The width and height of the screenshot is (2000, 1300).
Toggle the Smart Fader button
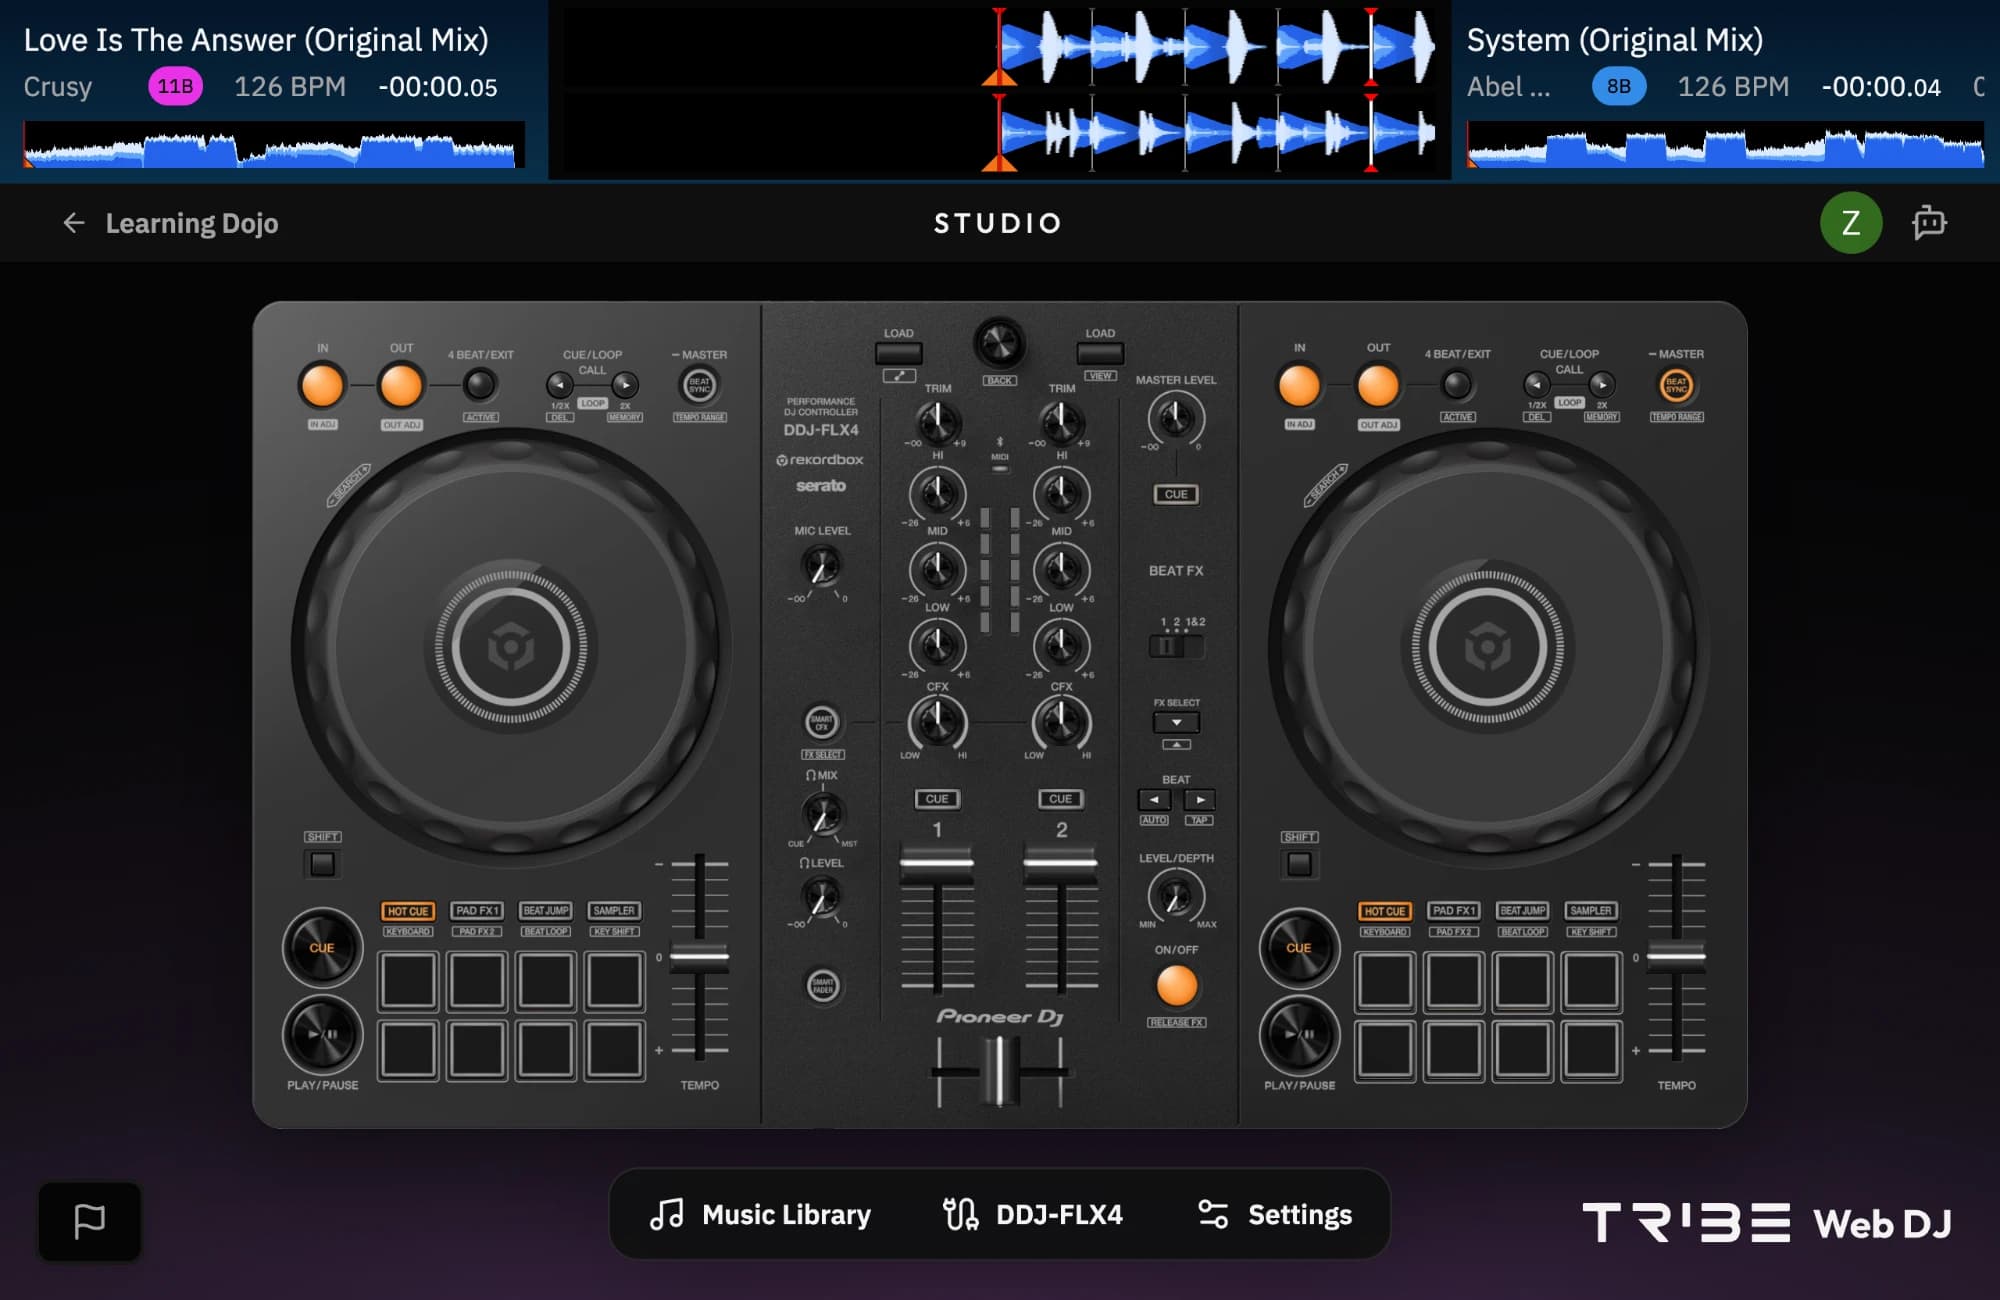[823, 985]
